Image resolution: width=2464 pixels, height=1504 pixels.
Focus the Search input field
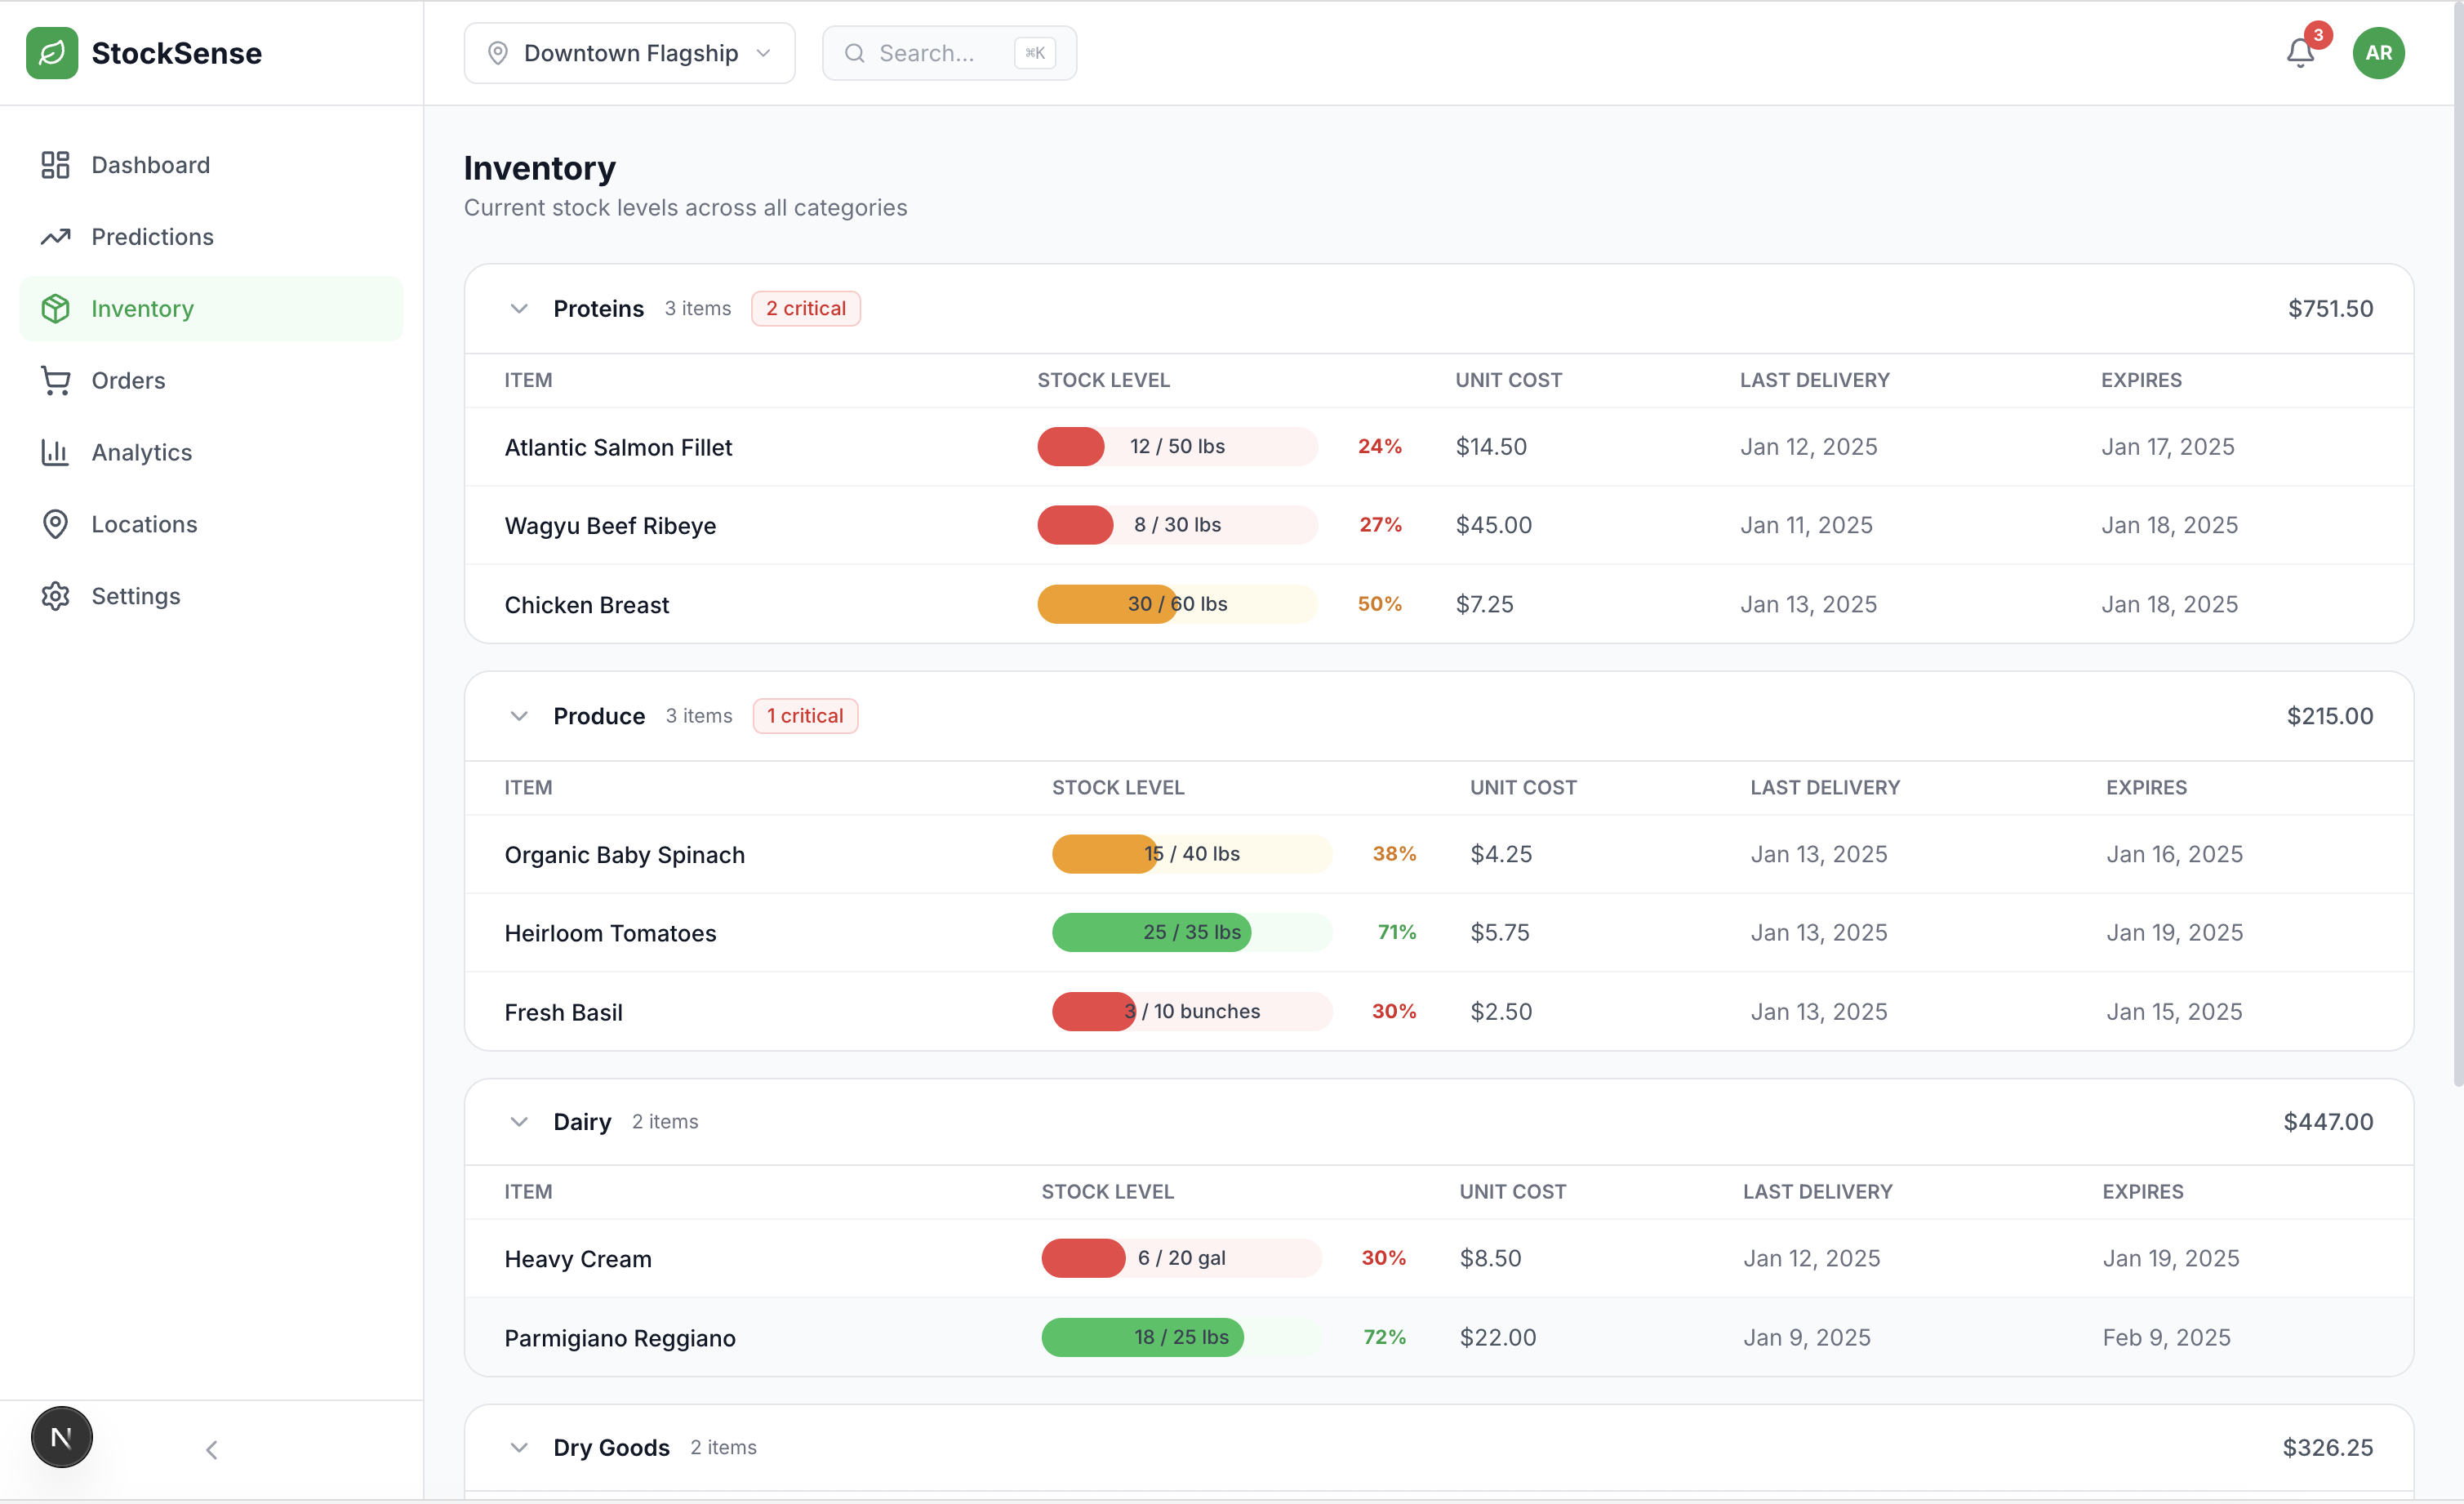[940, 53]
